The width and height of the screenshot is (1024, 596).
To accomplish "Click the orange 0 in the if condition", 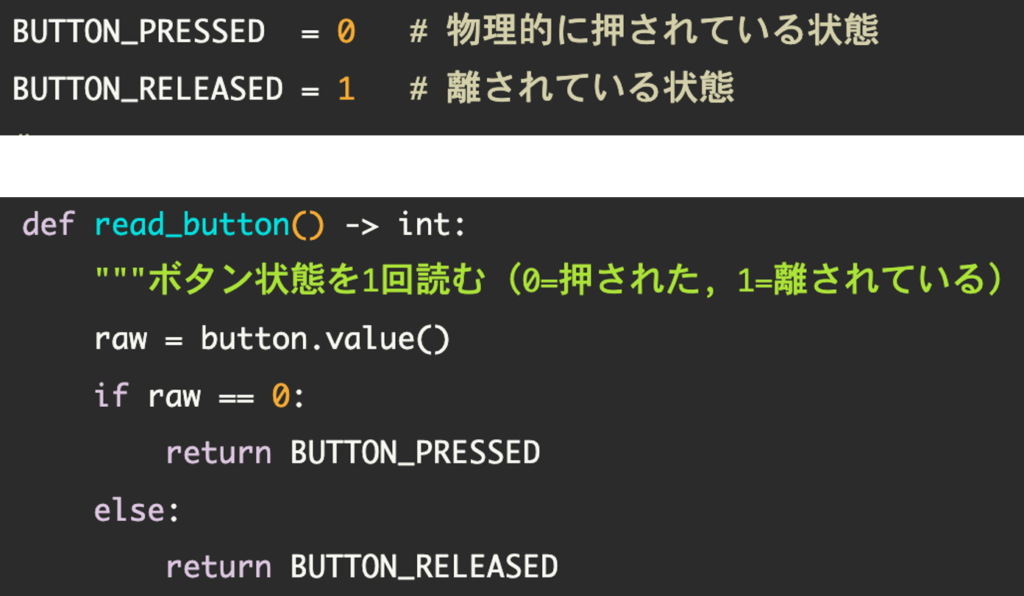I will coord(281,396).
